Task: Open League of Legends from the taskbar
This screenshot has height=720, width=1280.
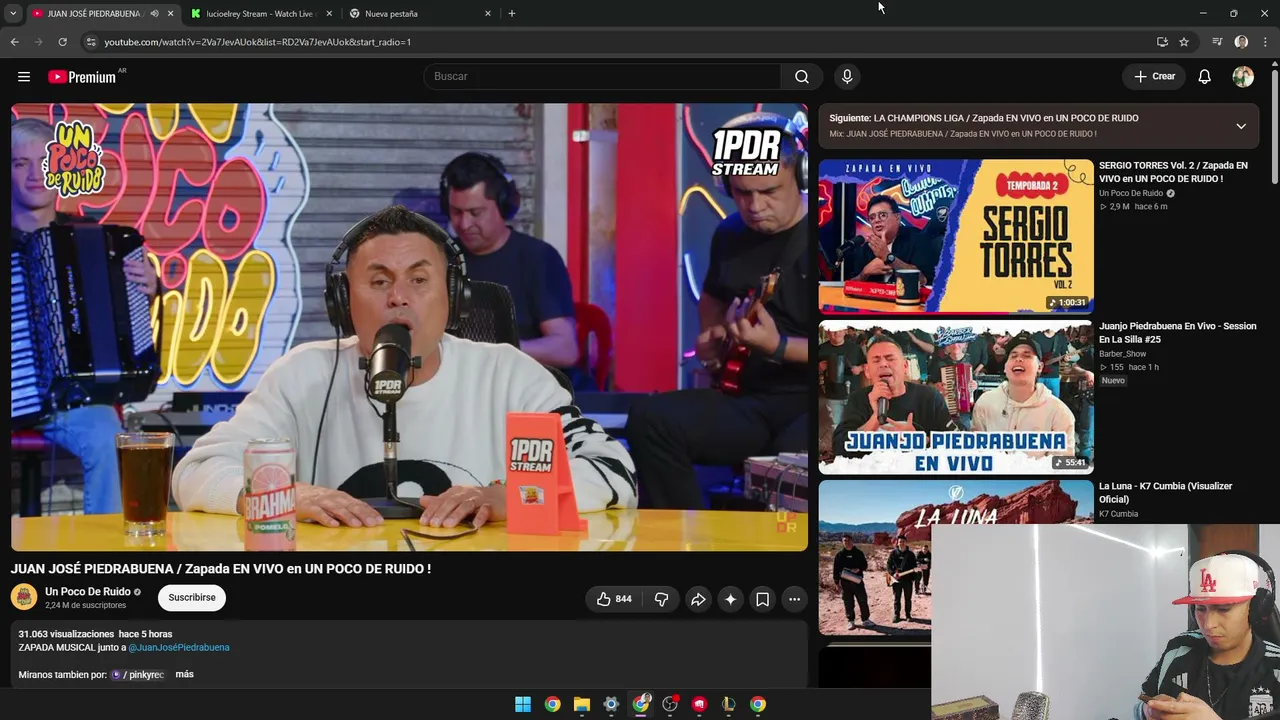Action: [729, 704]
